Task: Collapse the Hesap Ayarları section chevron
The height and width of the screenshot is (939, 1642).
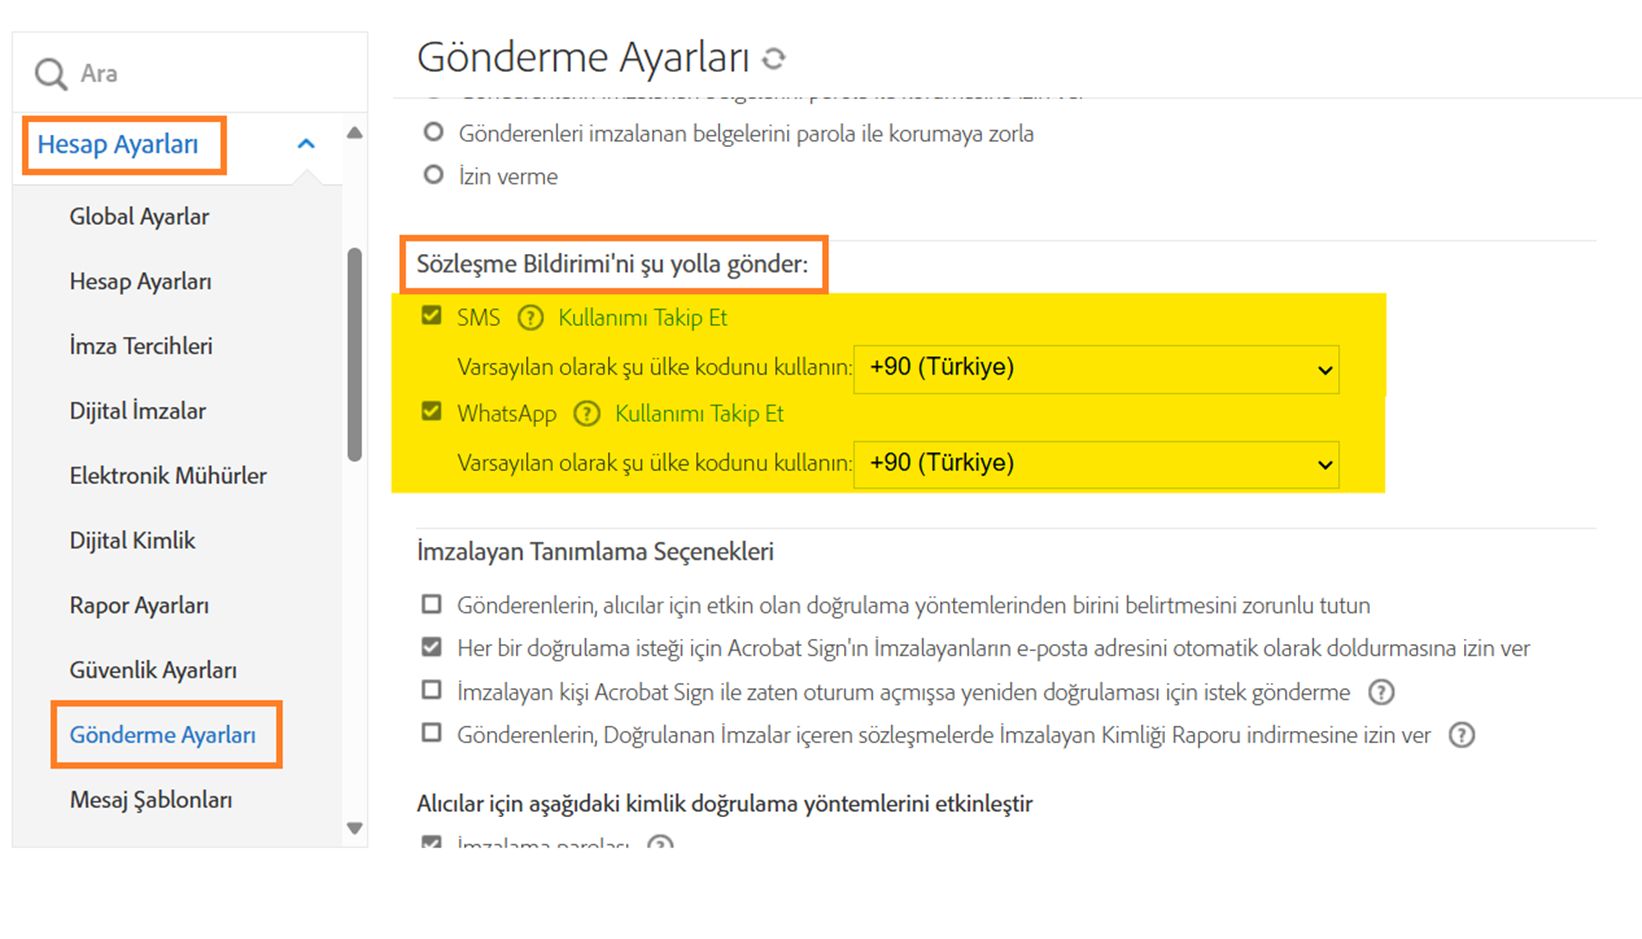Action: pyautogui.click(x=306, y=145)
